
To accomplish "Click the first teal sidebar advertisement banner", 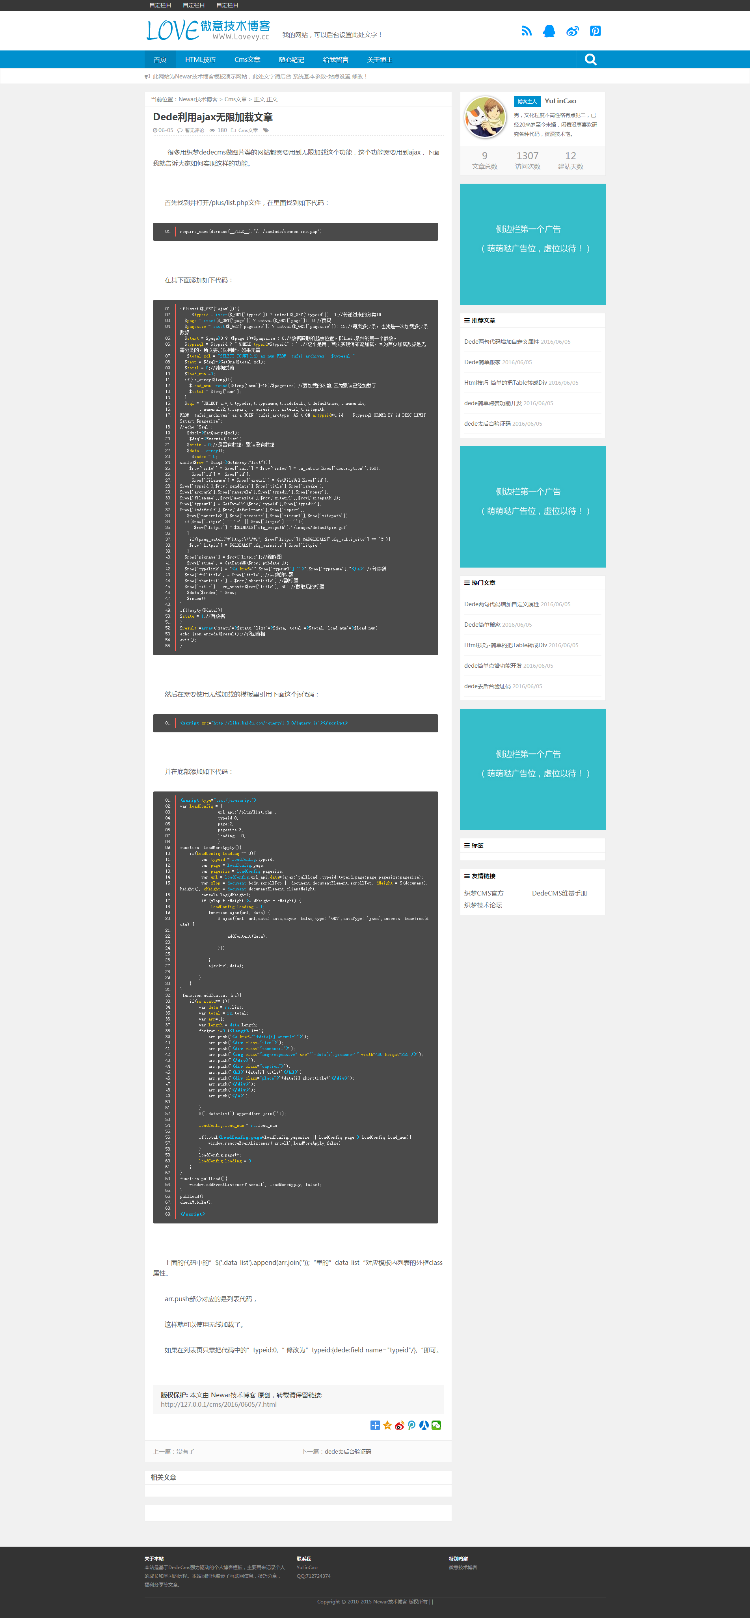I will pyautogui.click(x=532, y=244).
